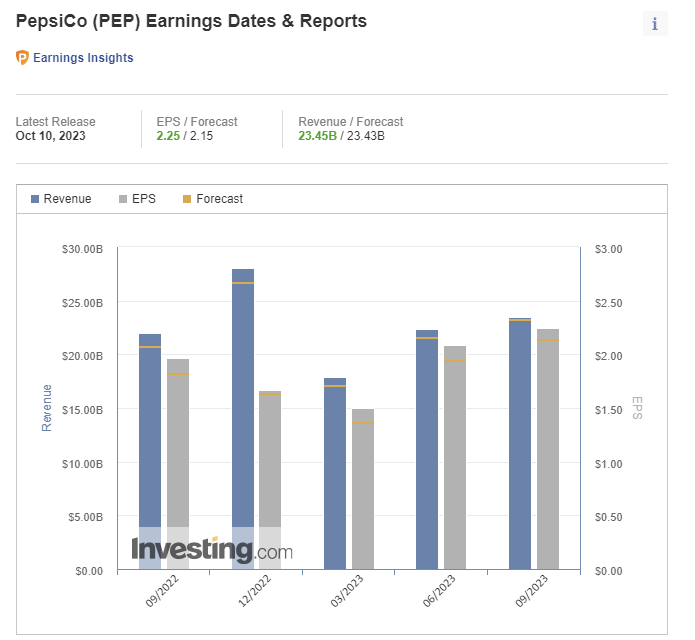Click the 23.43B revenue forecast value
Viewport: 695px width, 640px height.
point(366,136)
